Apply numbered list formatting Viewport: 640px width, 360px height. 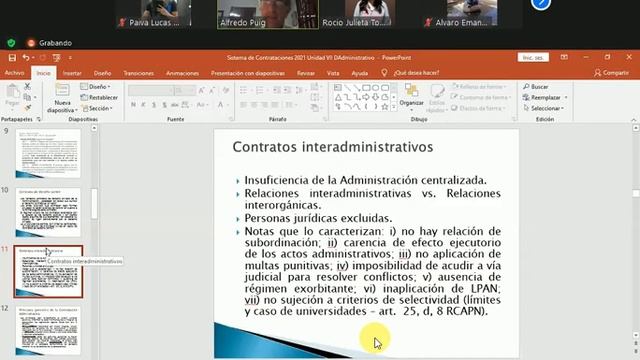coord(260,91)
